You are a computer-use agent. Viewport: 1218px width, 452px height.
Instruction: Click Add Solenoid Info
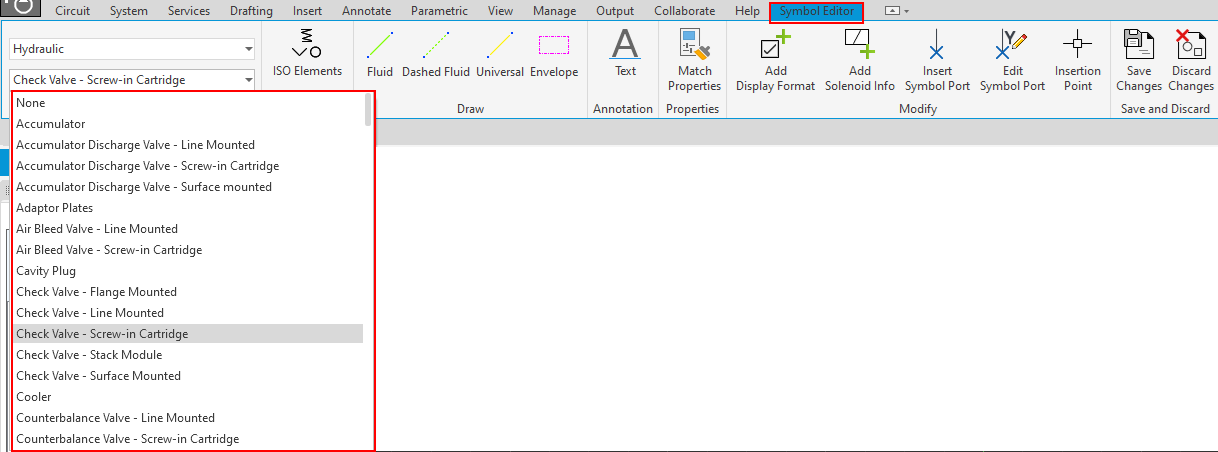[860, 60]
